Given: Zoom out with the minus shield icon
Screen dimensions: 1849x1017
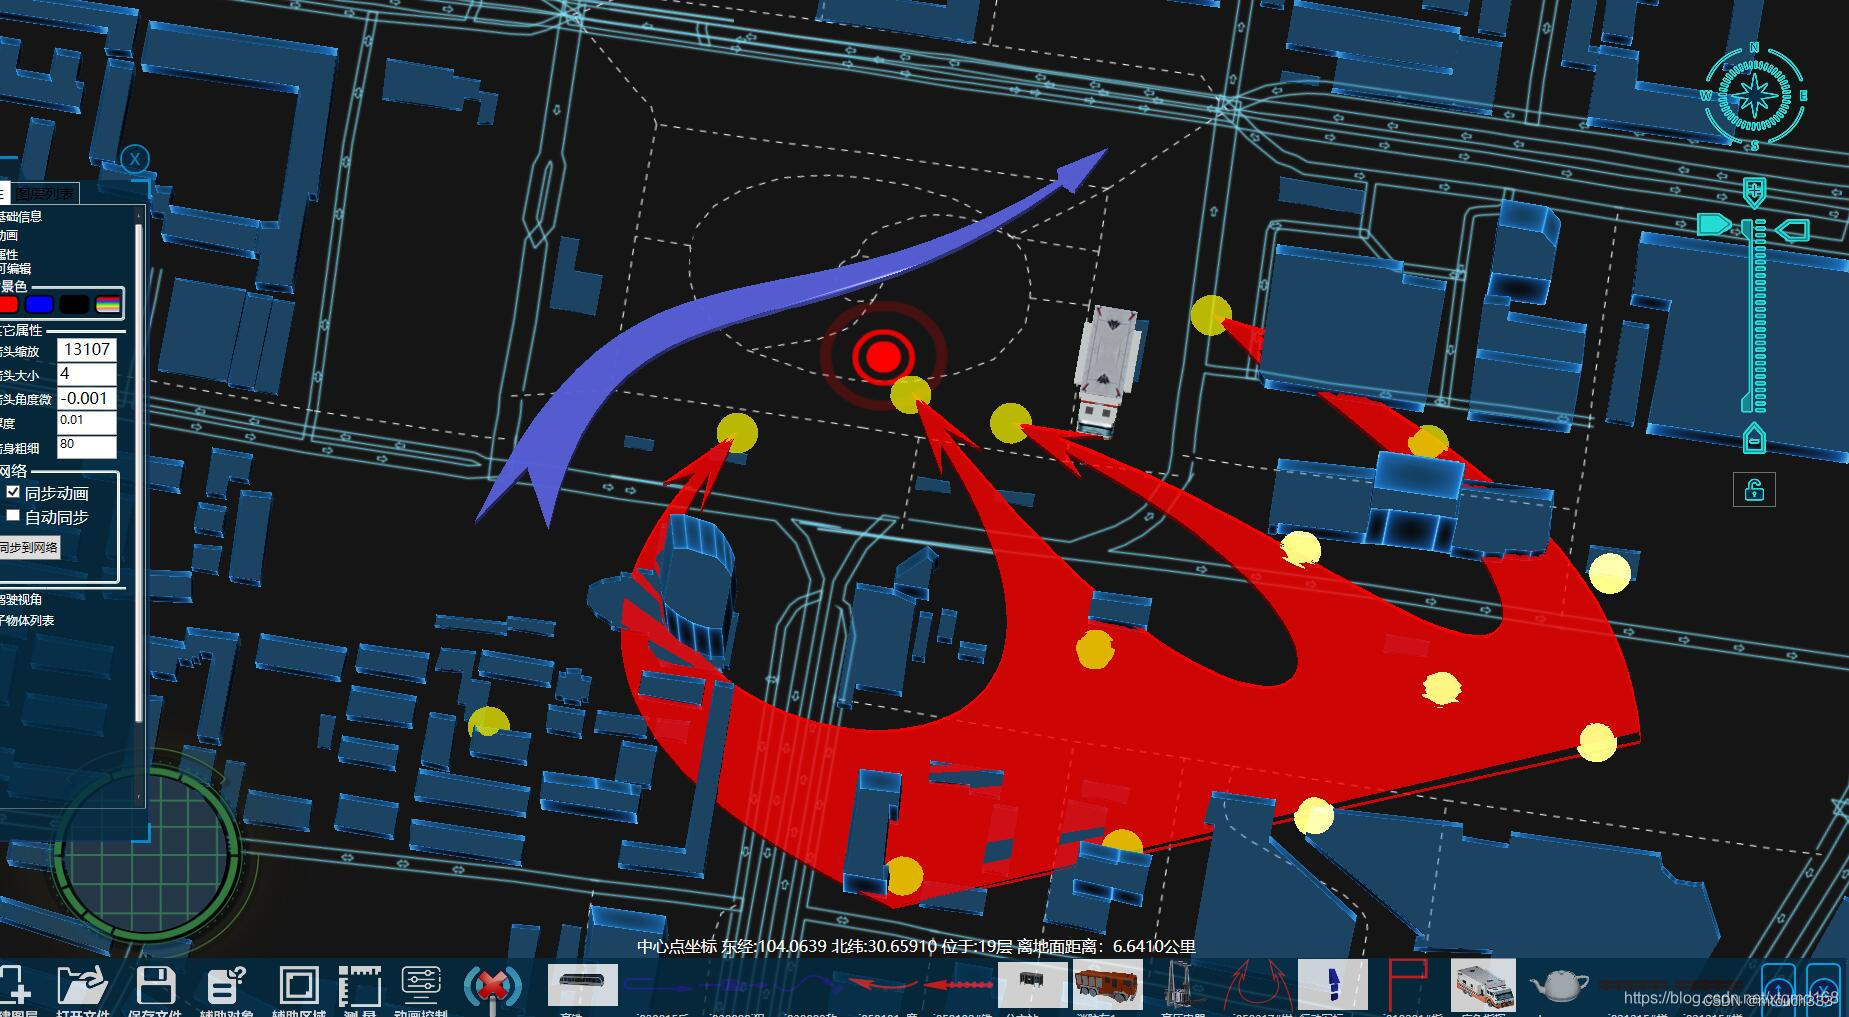Looking at the screenshot, I should [x=1754, y=438].
